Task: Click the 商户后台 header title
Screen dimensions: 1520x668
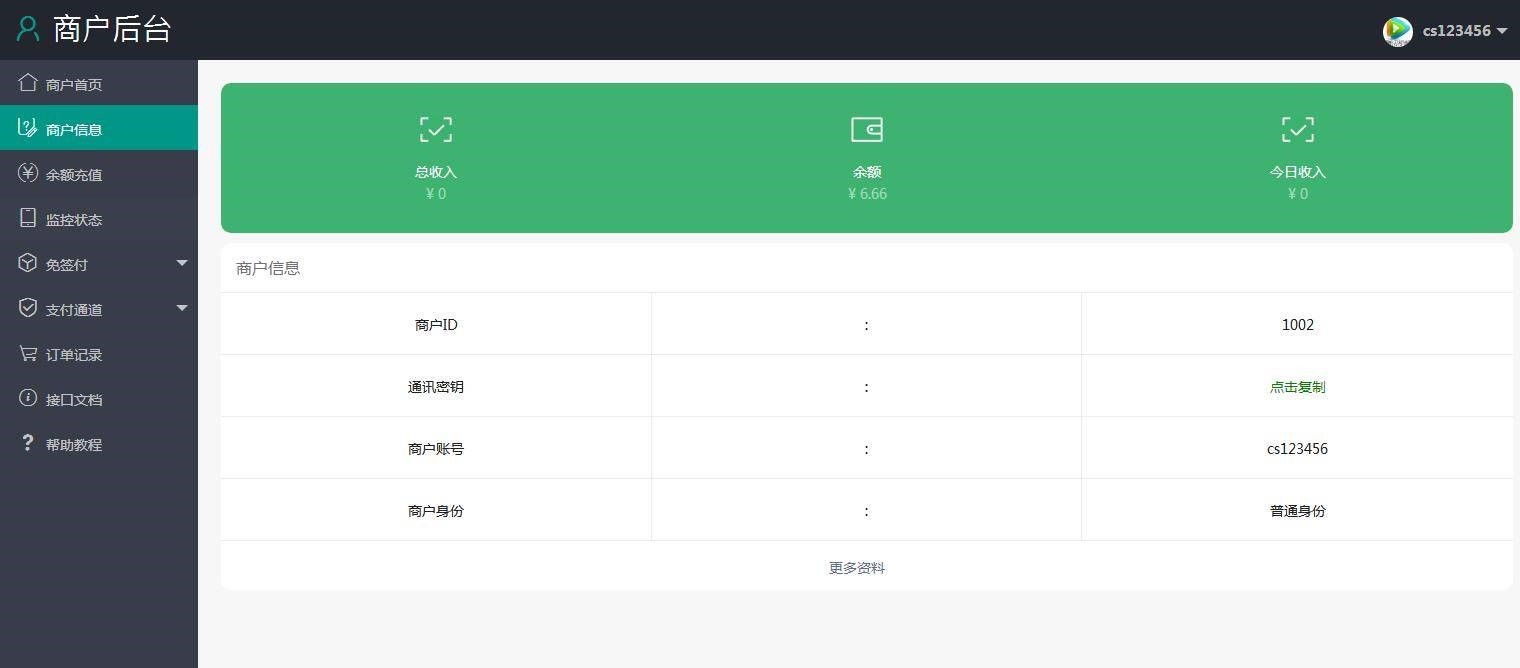Action: 112,28
